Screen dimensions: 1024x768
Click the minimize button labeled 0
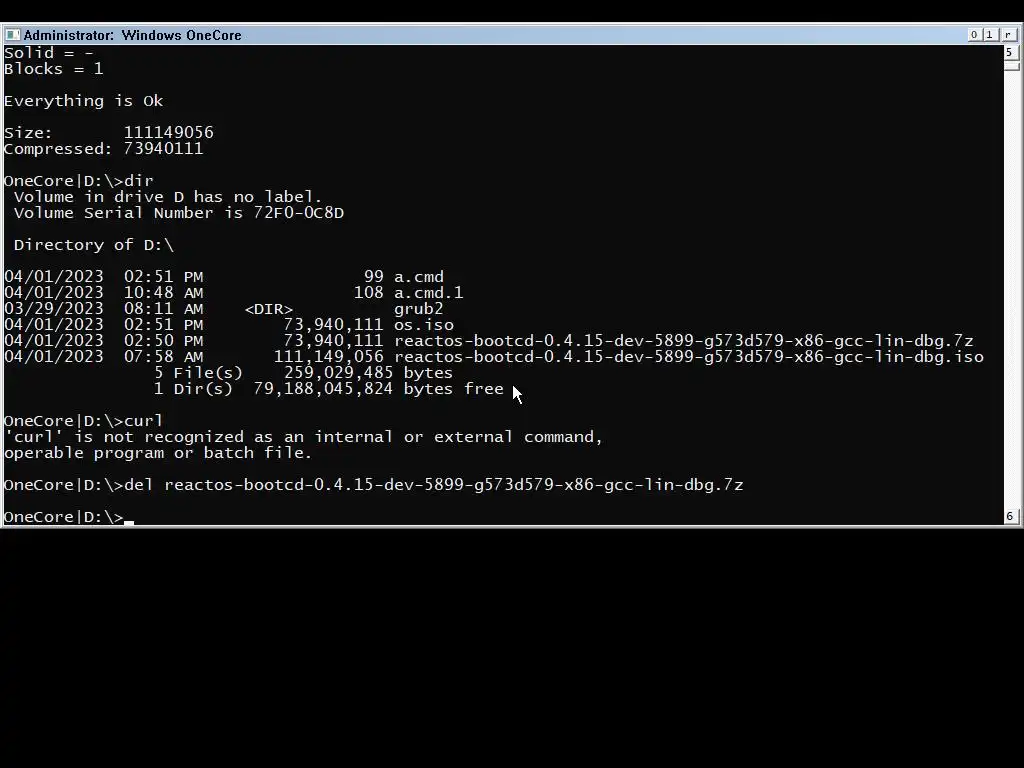click(974, 35)
